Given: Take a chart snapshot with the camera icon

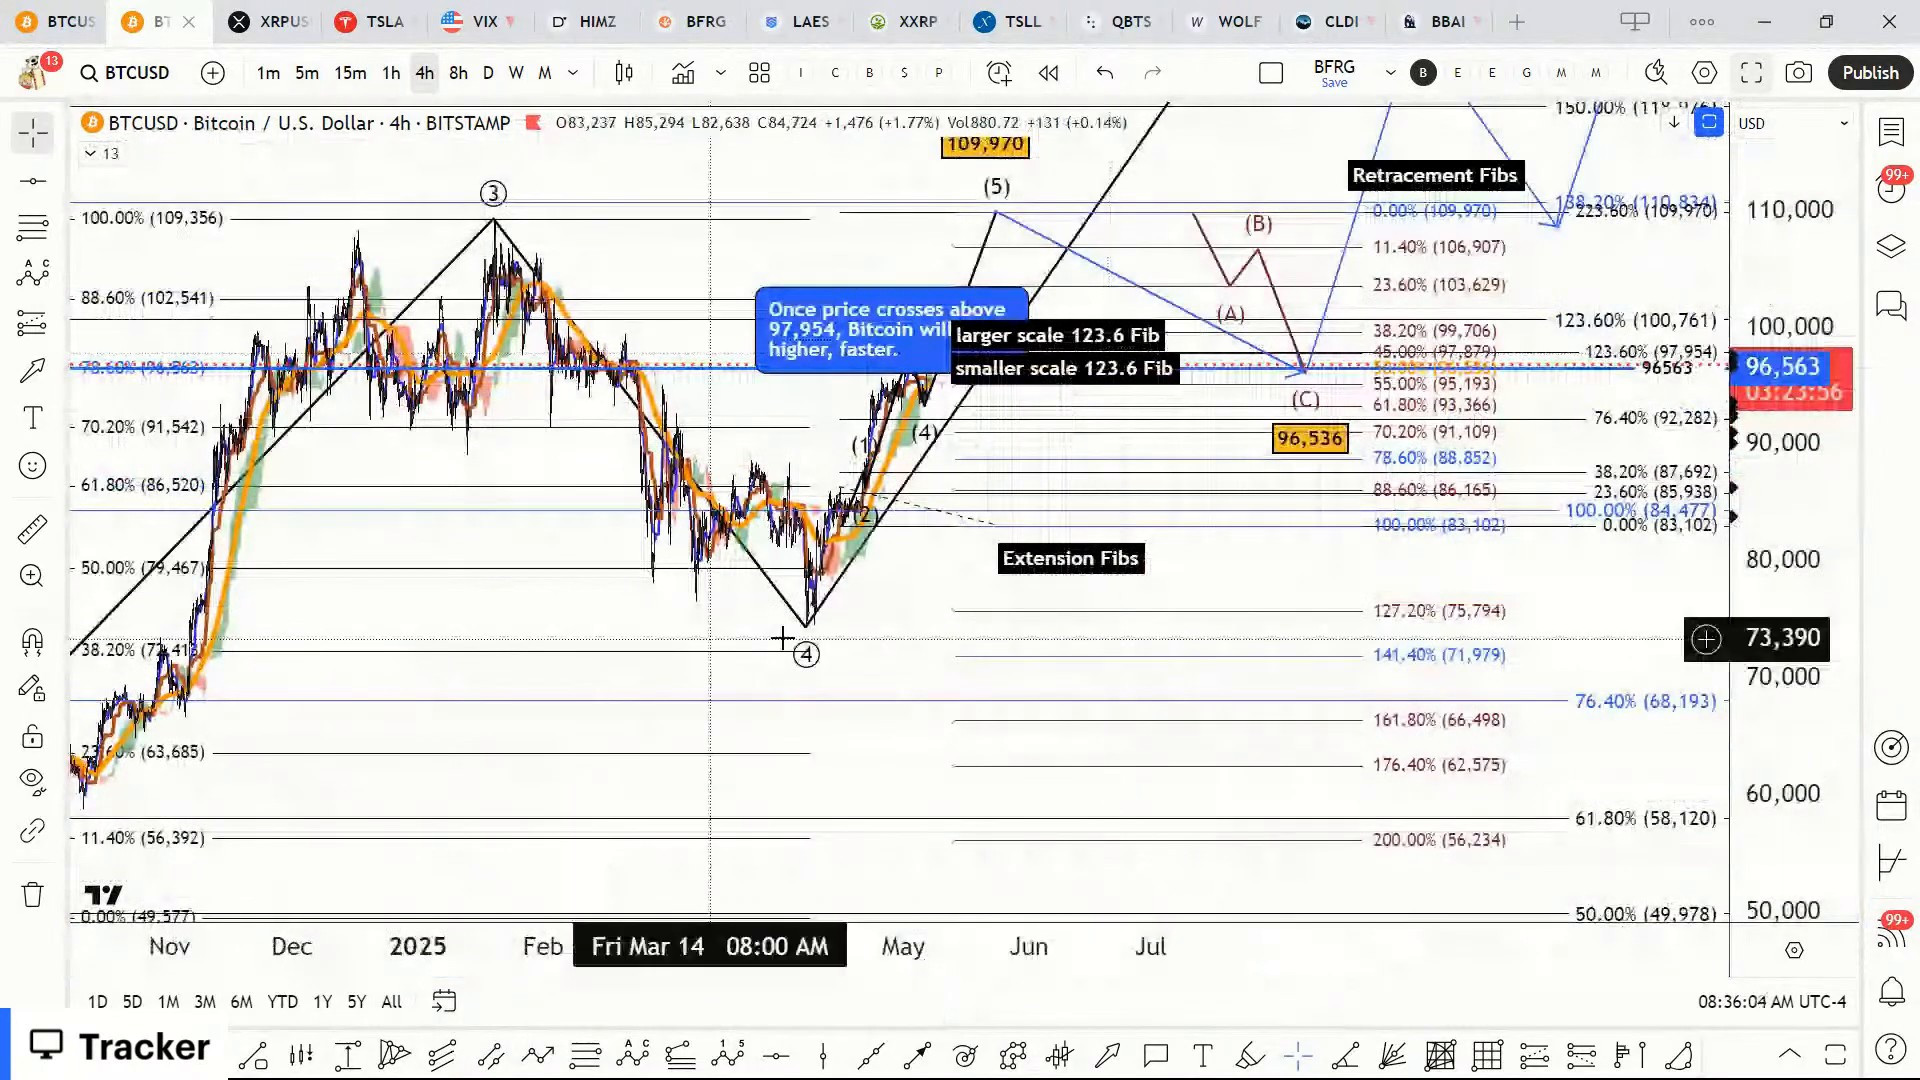Looking at the screenshot, I should (x=1798, y=73).
